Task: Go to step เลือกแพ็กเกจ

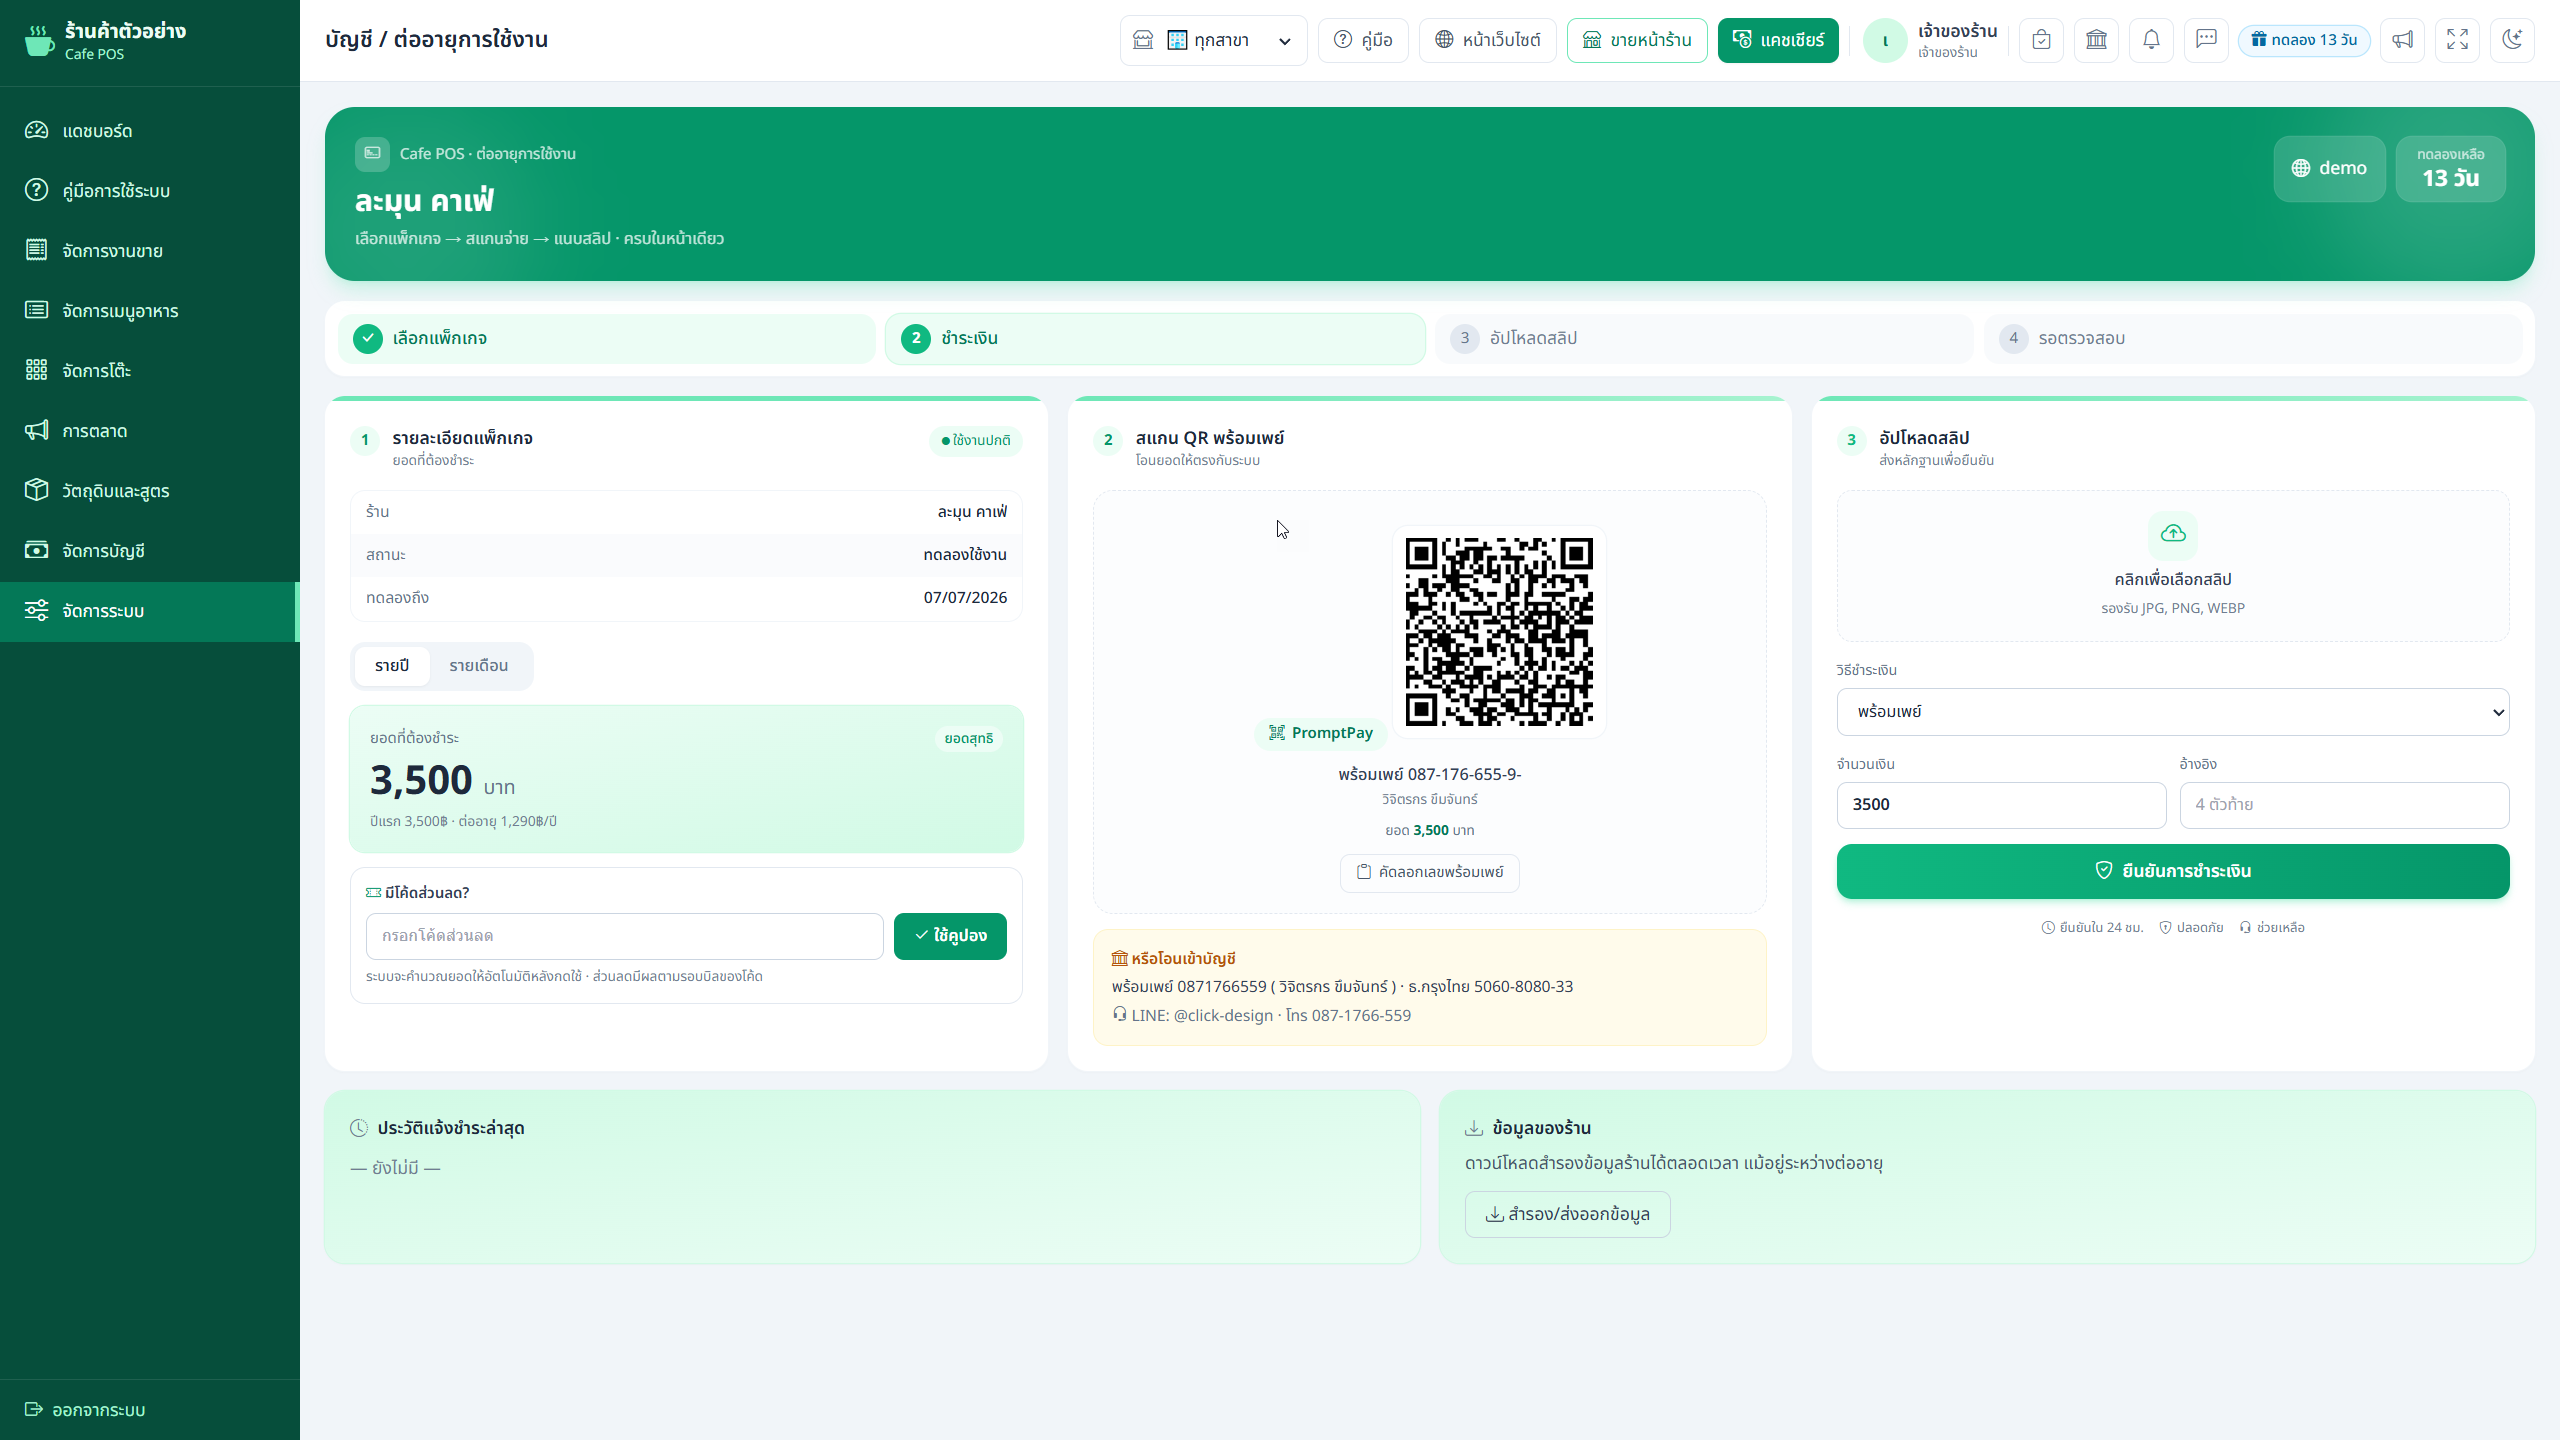Action: 606,339
